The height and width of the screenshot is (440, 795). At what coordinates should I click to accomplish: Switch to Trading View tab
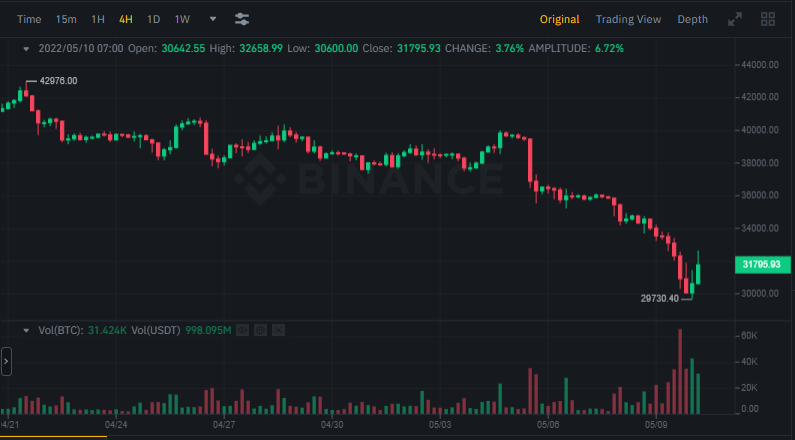tap(628, 19)
